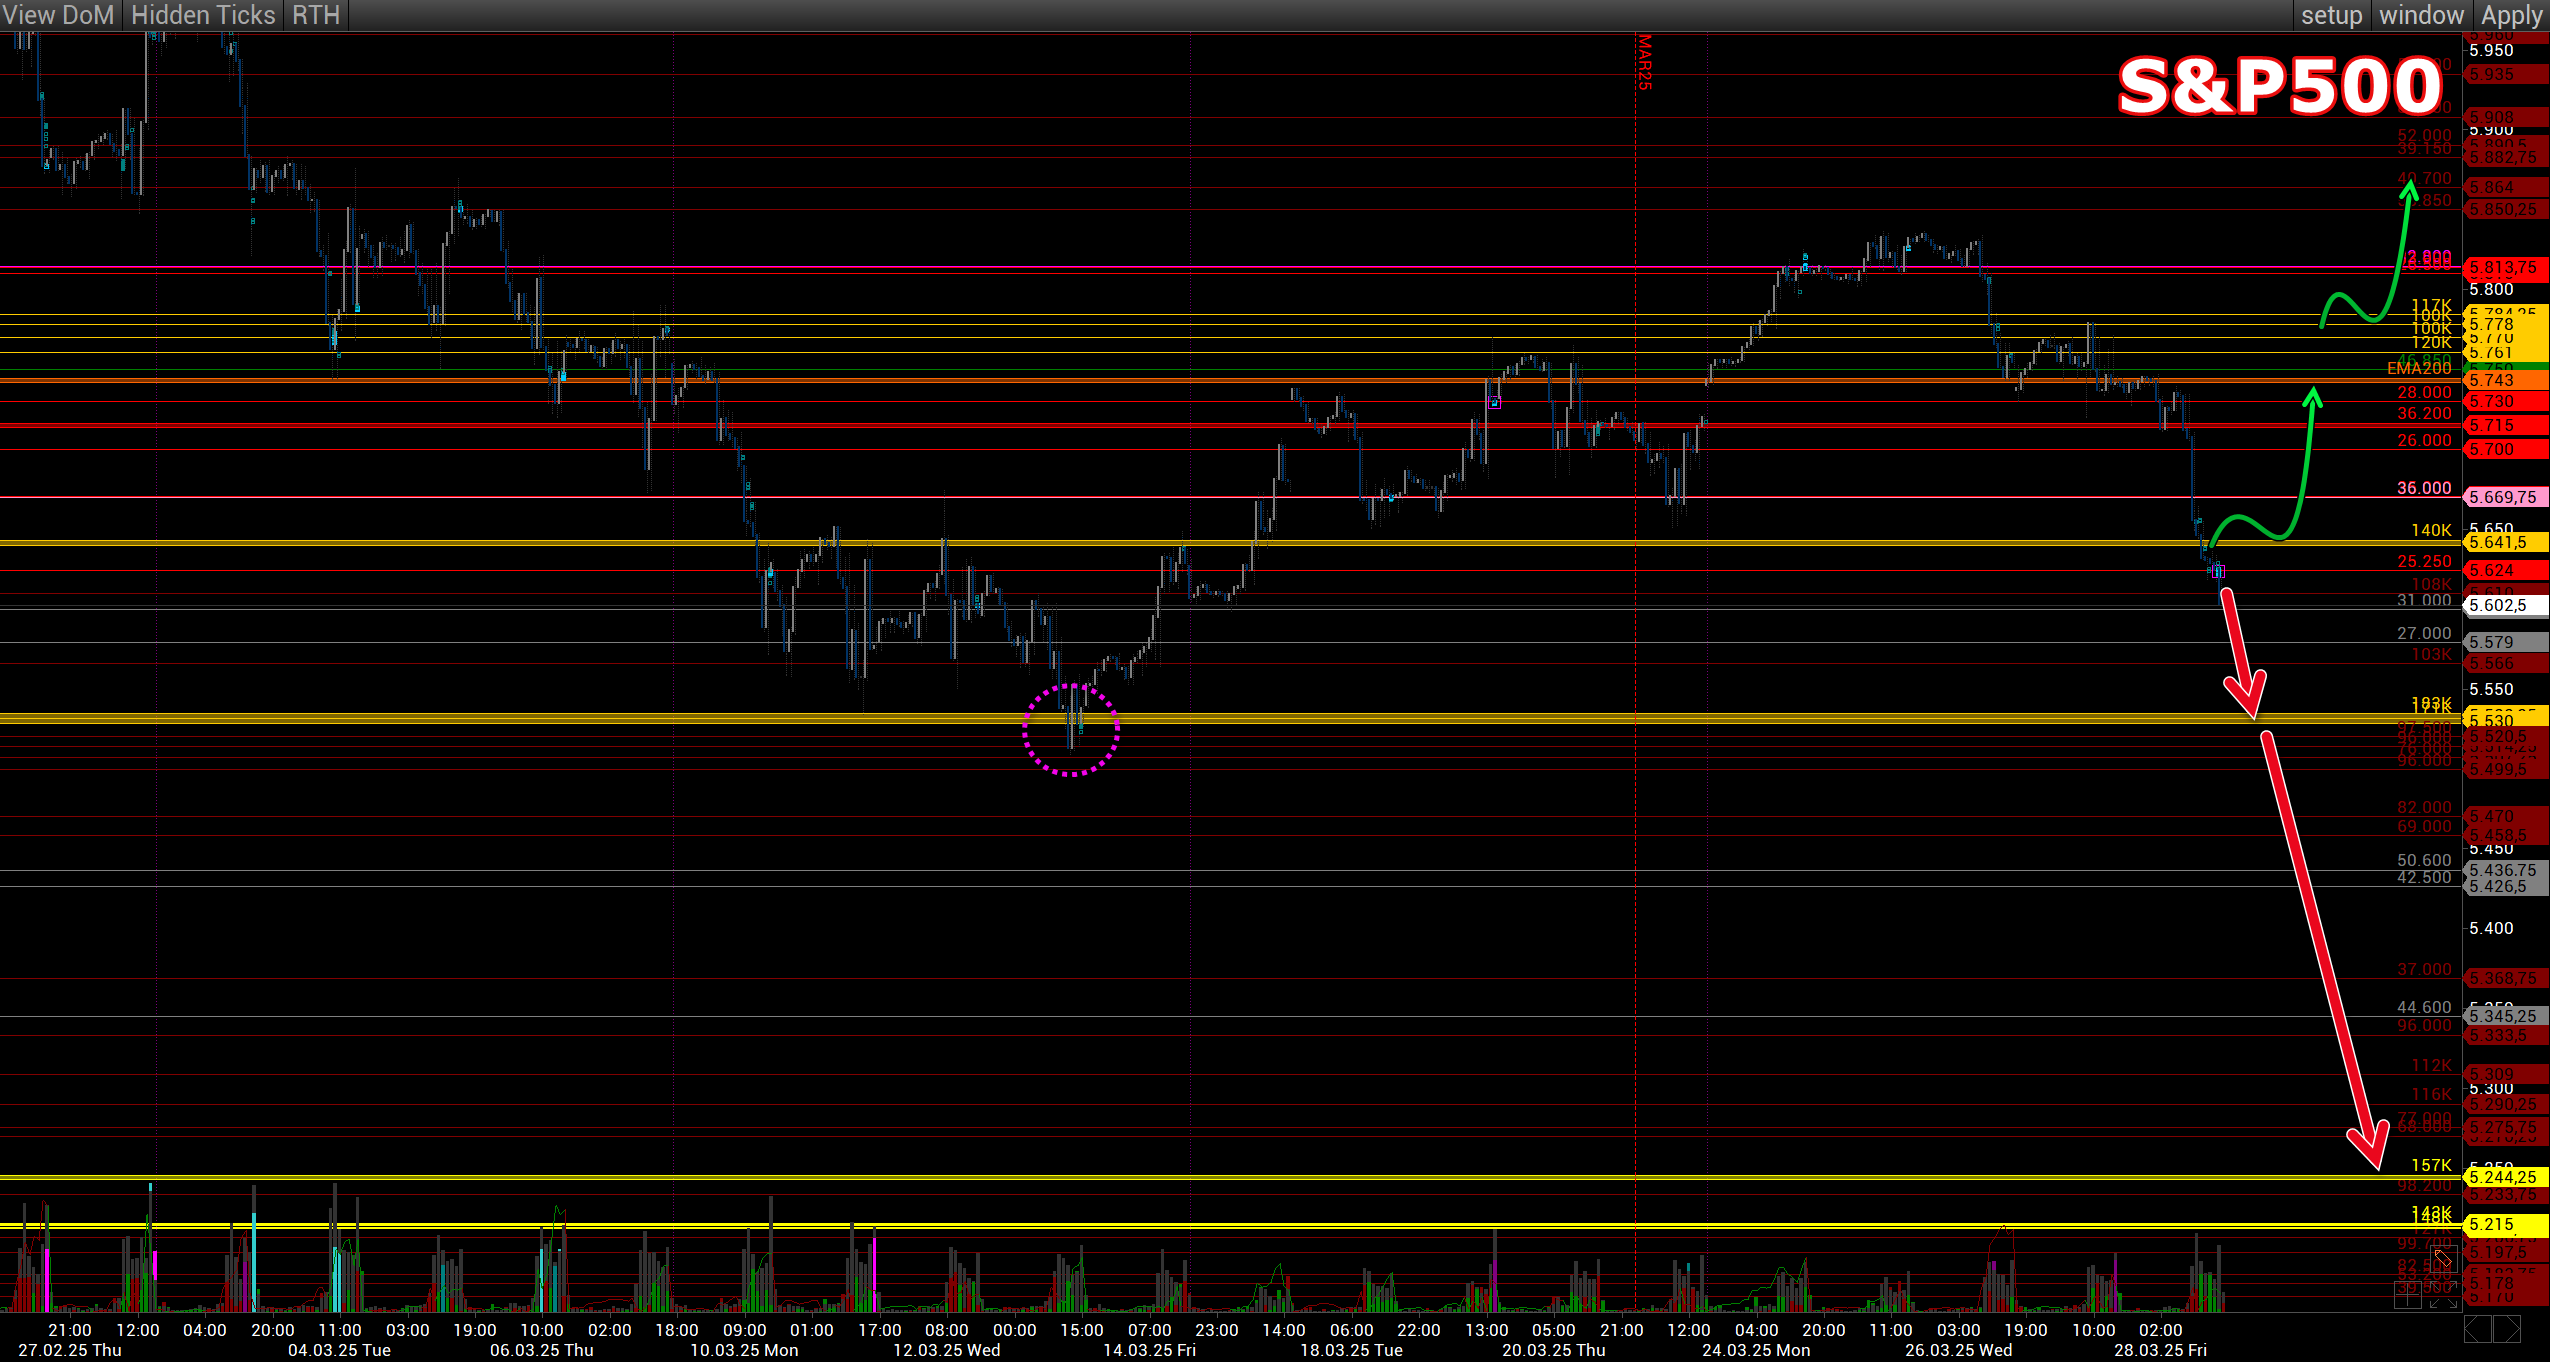The width and height of the screenshot is (2550, 1362).
Task: Click the 5.864 price label
Action: [x=2506, y=187]
